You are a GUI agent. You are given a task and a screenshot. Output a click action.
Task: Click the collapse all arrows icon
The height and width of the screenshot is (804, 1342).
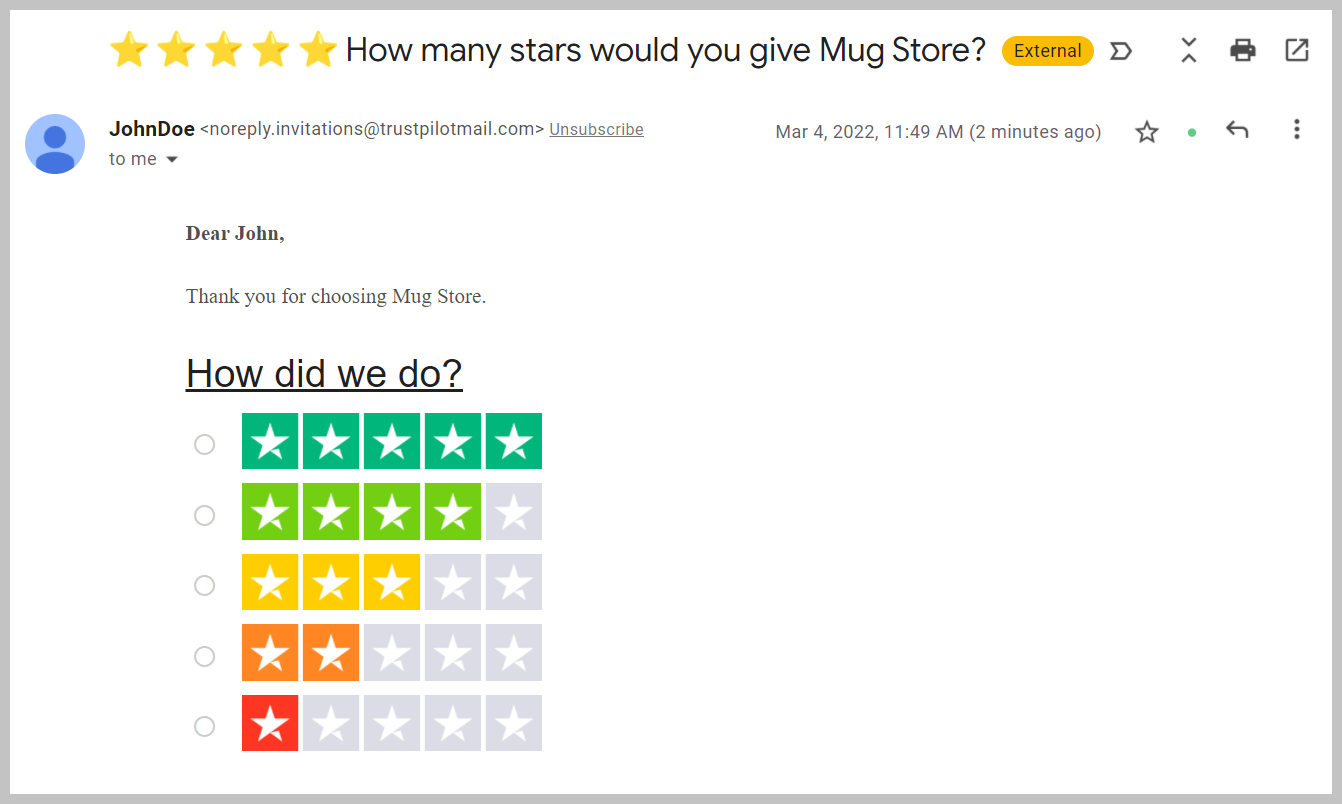pos(1188,50)
